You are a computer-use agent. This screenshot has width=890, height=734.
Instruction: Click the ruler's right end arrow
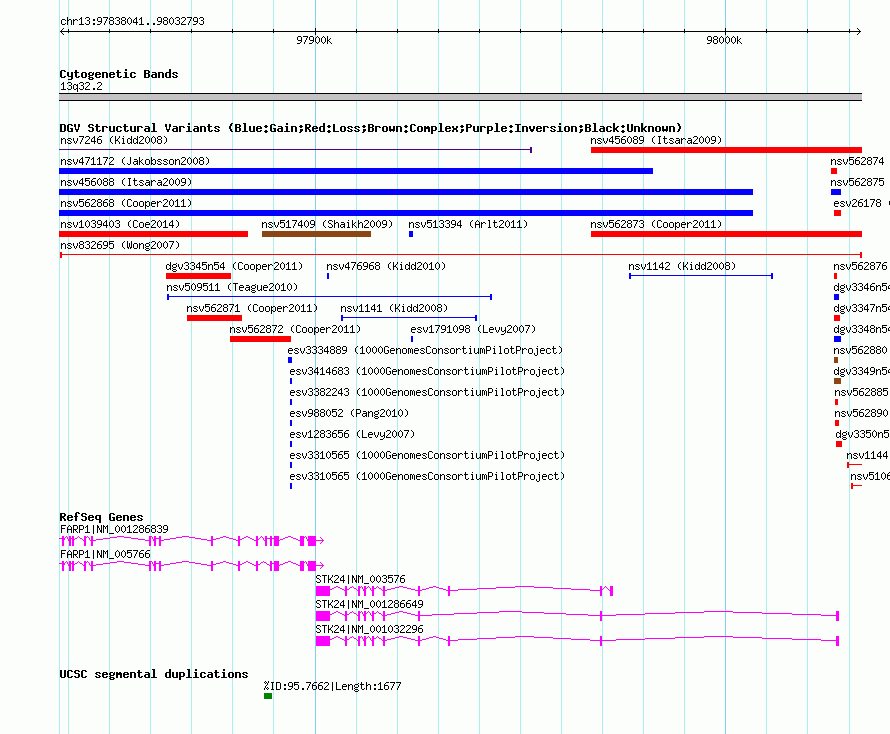[858, 31]
